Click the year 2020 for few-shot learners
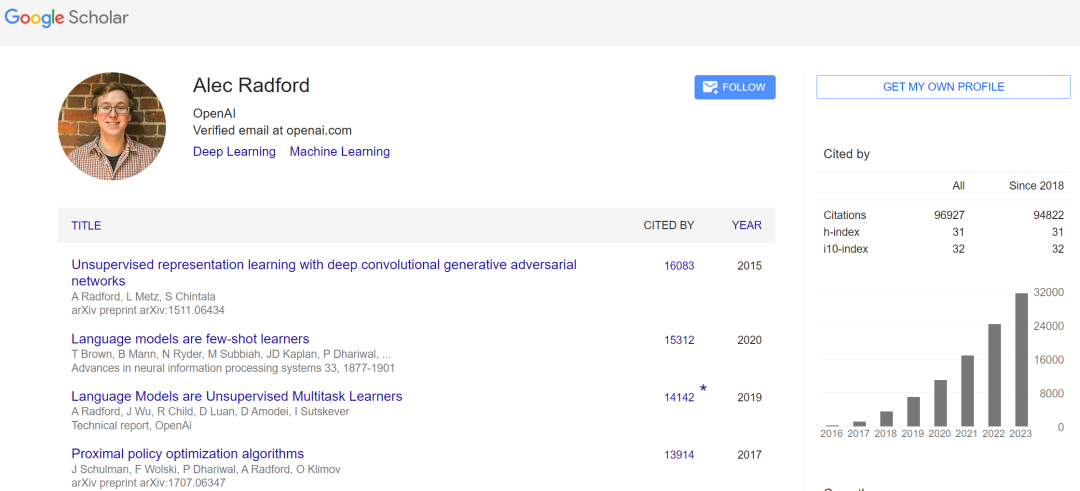Screen dimensions: 1080x491 click(749, 340)
